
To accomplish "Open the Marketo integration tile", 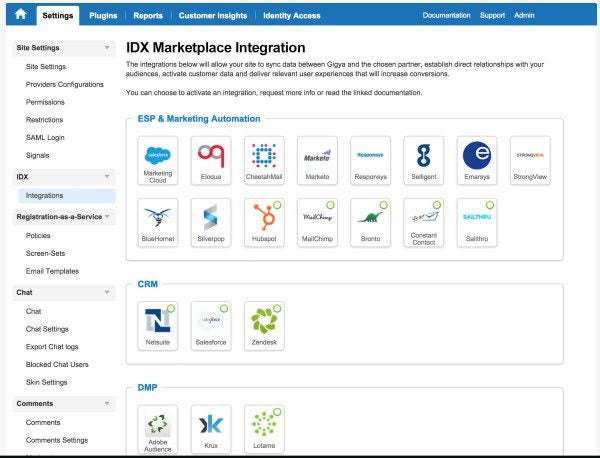I will pos(317,161).
